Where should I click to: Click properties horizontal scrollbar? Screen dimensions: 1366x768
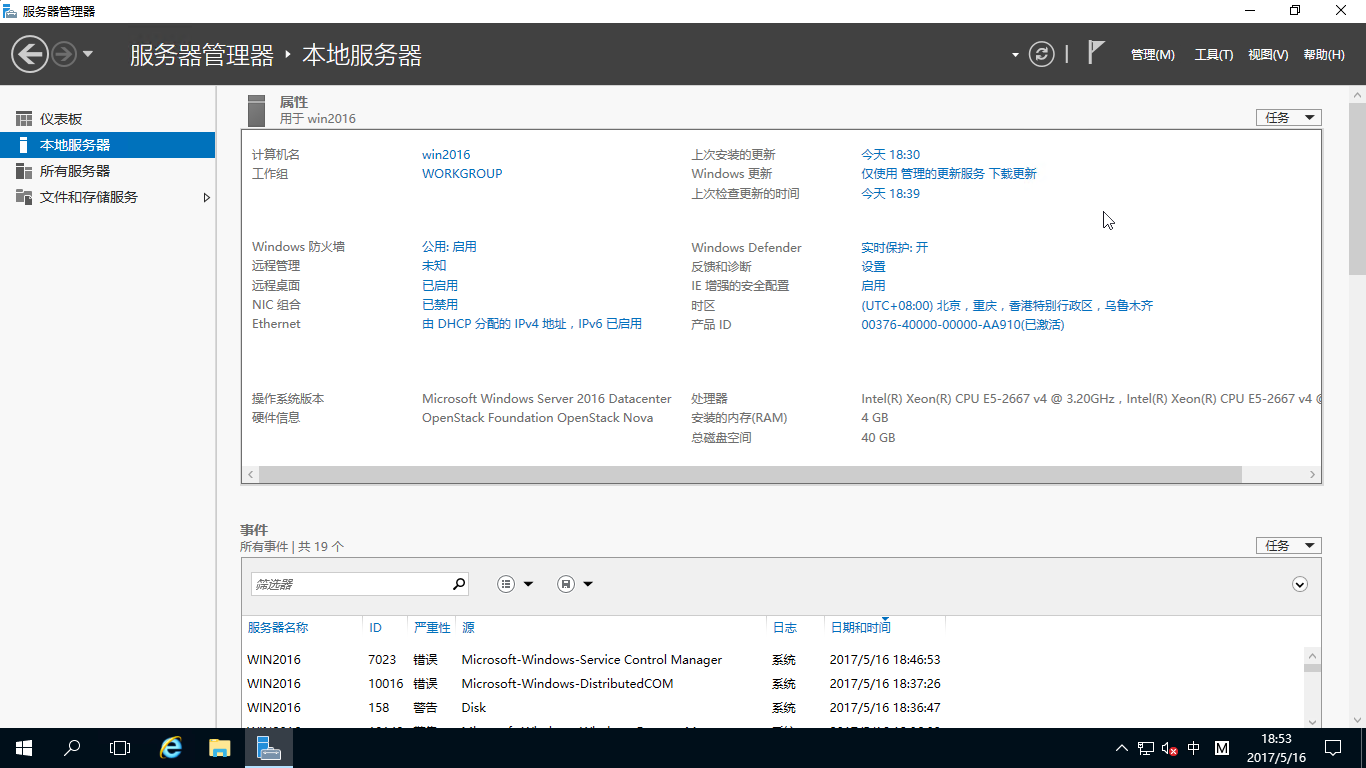(x=751, y=475)
